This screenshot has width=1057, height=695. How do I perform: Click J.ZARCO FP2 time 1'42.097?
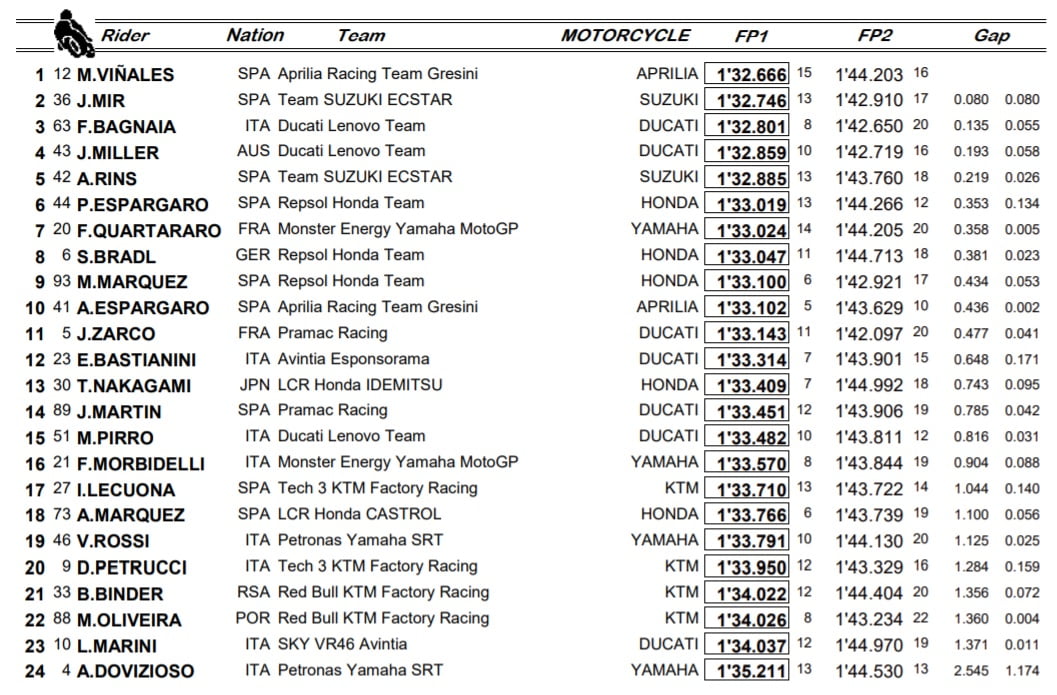869,334
